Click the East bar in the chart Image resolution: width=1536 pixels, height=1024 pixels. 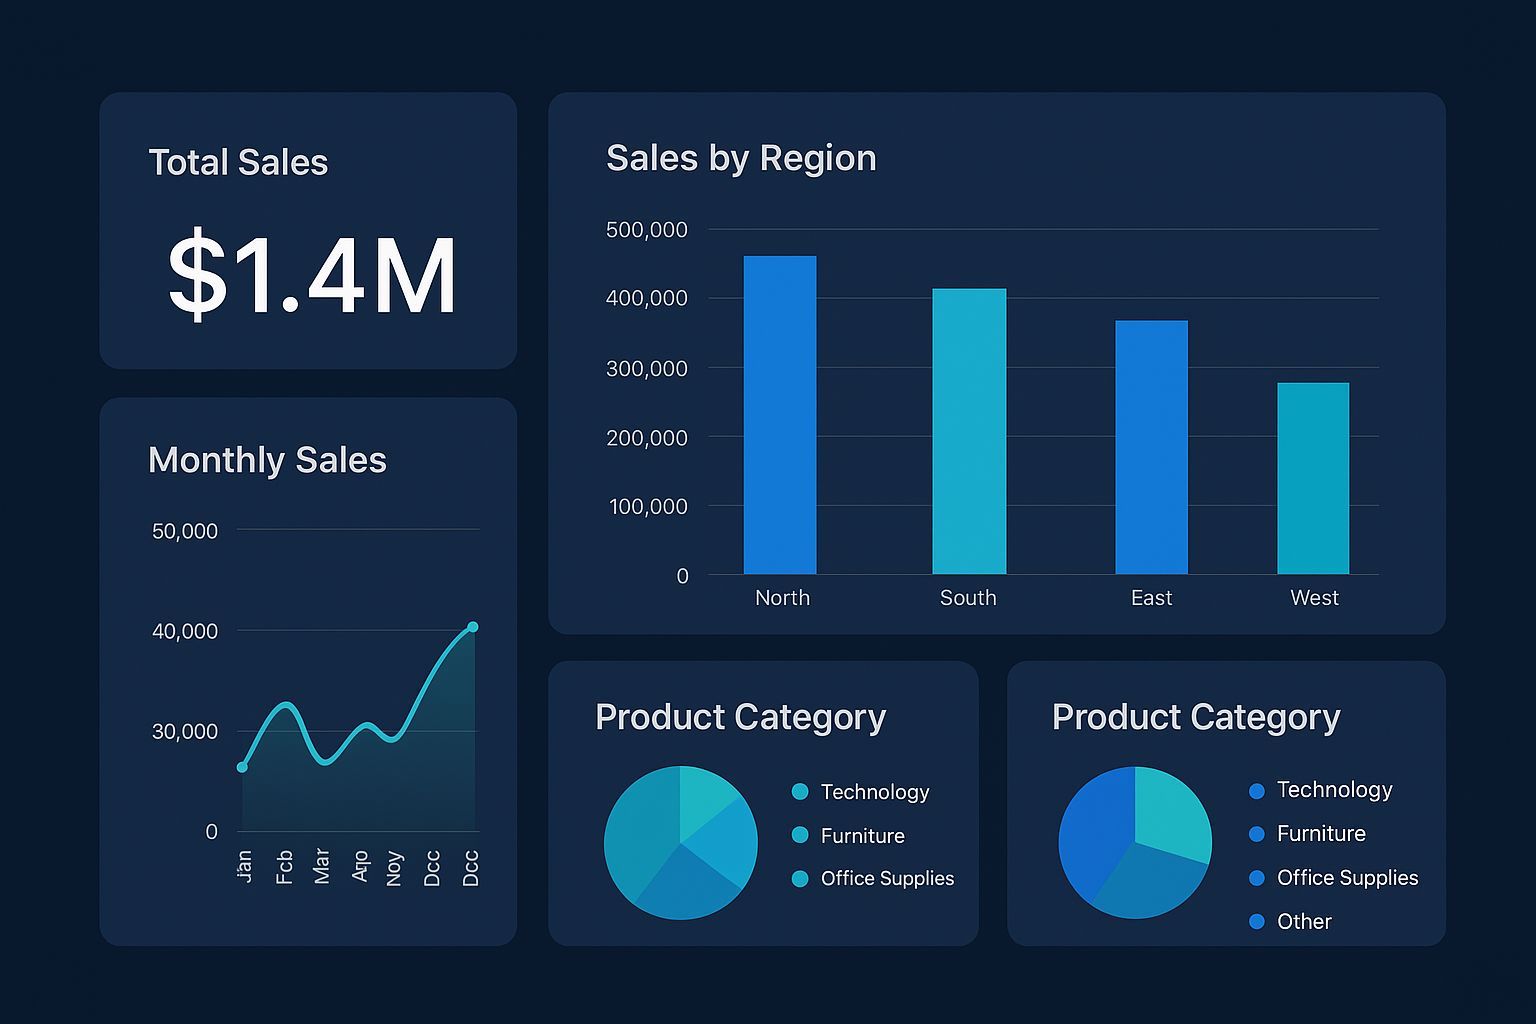(x=1151, y=447)
